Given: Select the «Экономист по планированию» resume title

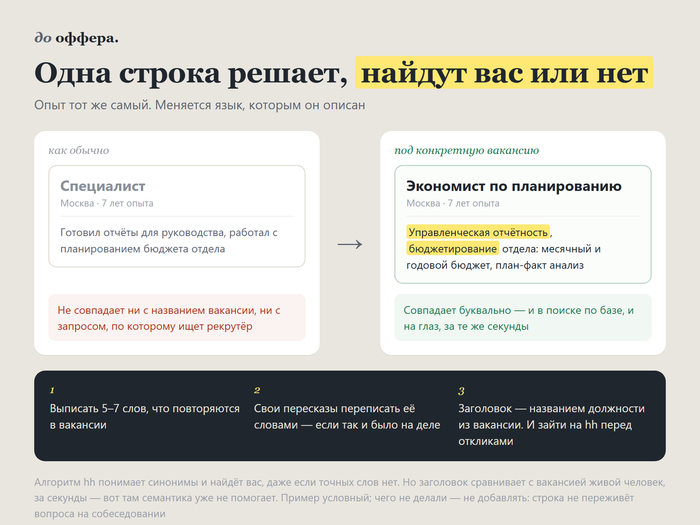Looking at the screenshot, I should 513,186.
